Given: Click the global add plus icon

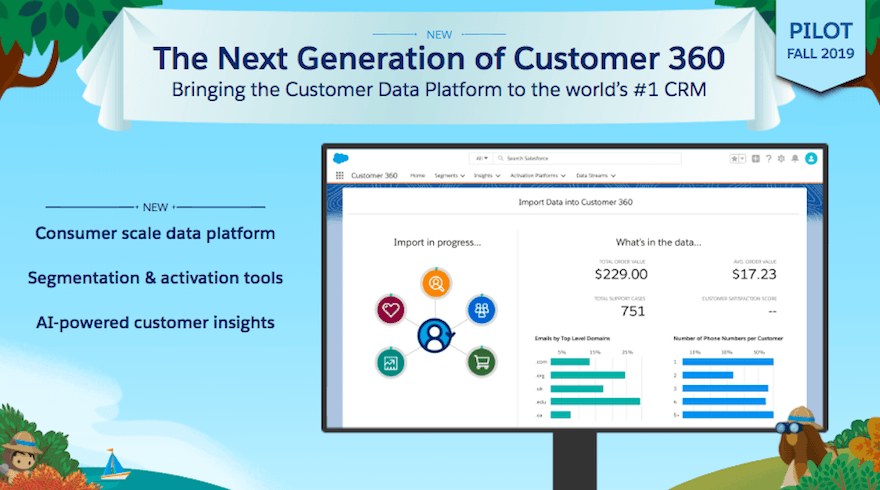Looking at the screenshot, I should pyautogui.click(x=755, y=158).
